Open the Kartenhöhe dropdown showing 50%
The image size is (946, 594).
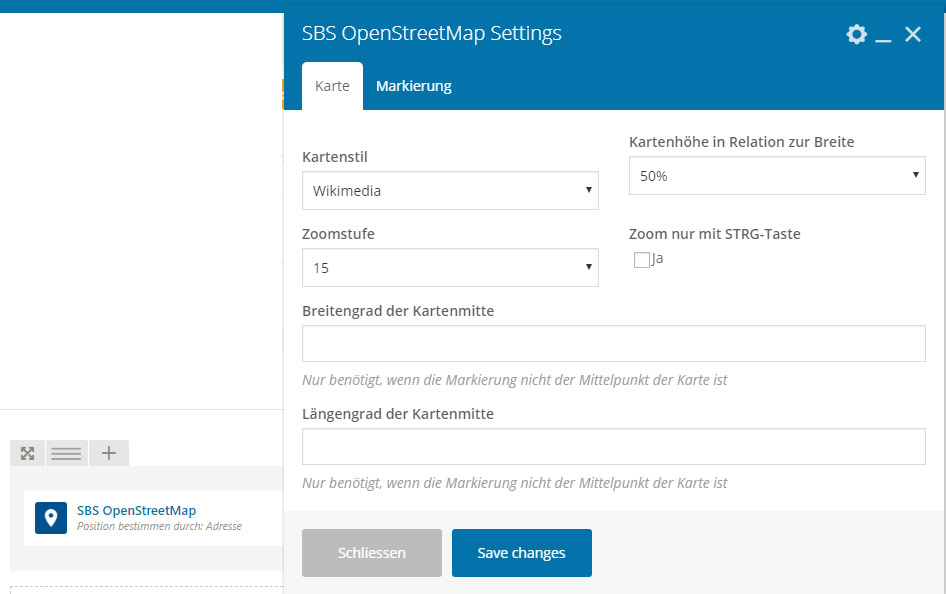(x=777, y=175)
